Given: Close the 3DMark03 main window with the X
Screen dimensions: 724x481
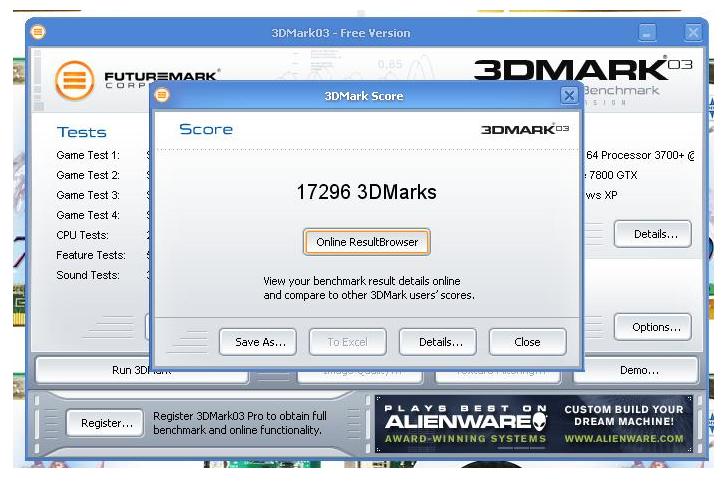Looking at the screenshot, I should click(x=693, y=33).
